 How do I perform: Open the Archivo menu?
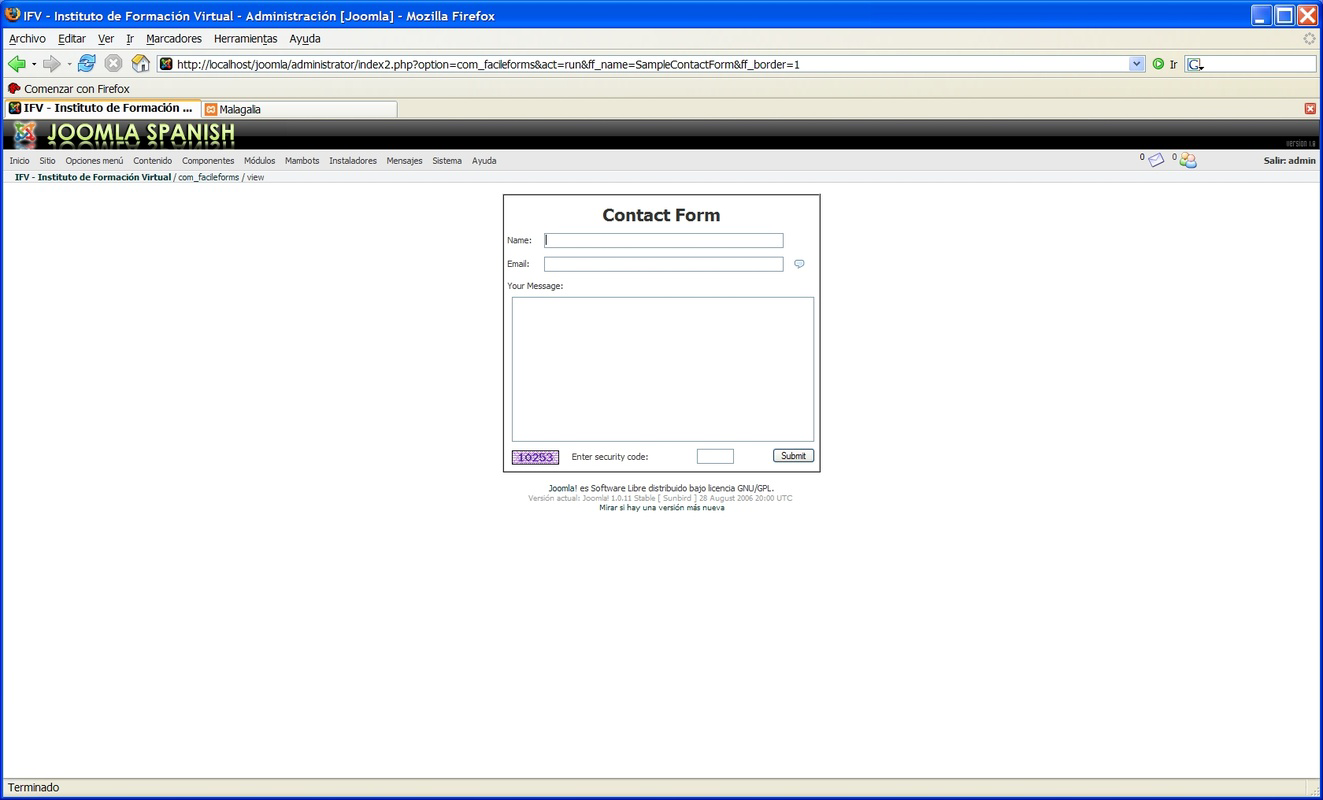point(27,39)
